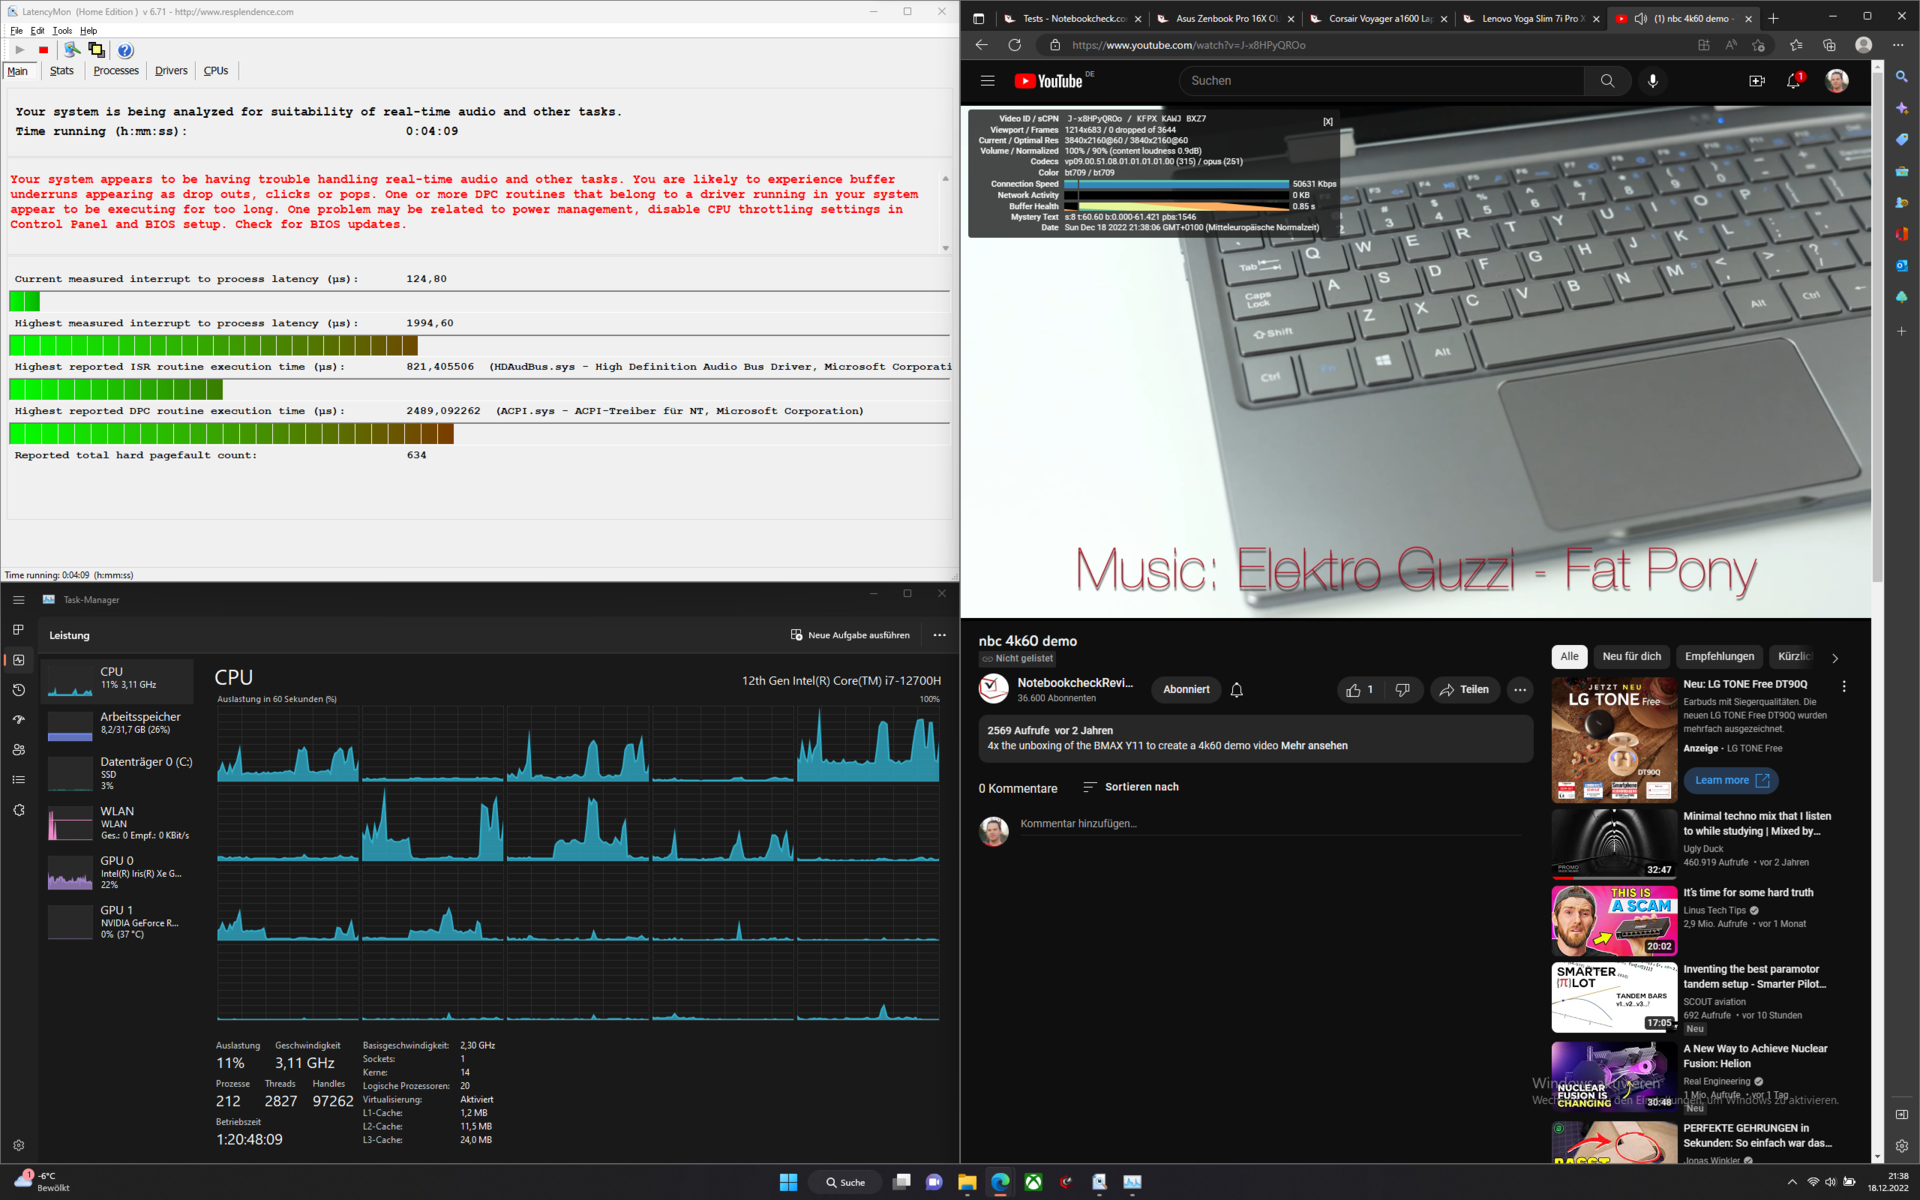Screen dimensions: 1920x1200
Task: Switch to the Drivers tab in LatencyMon
Action: click(x=171, y=71)
